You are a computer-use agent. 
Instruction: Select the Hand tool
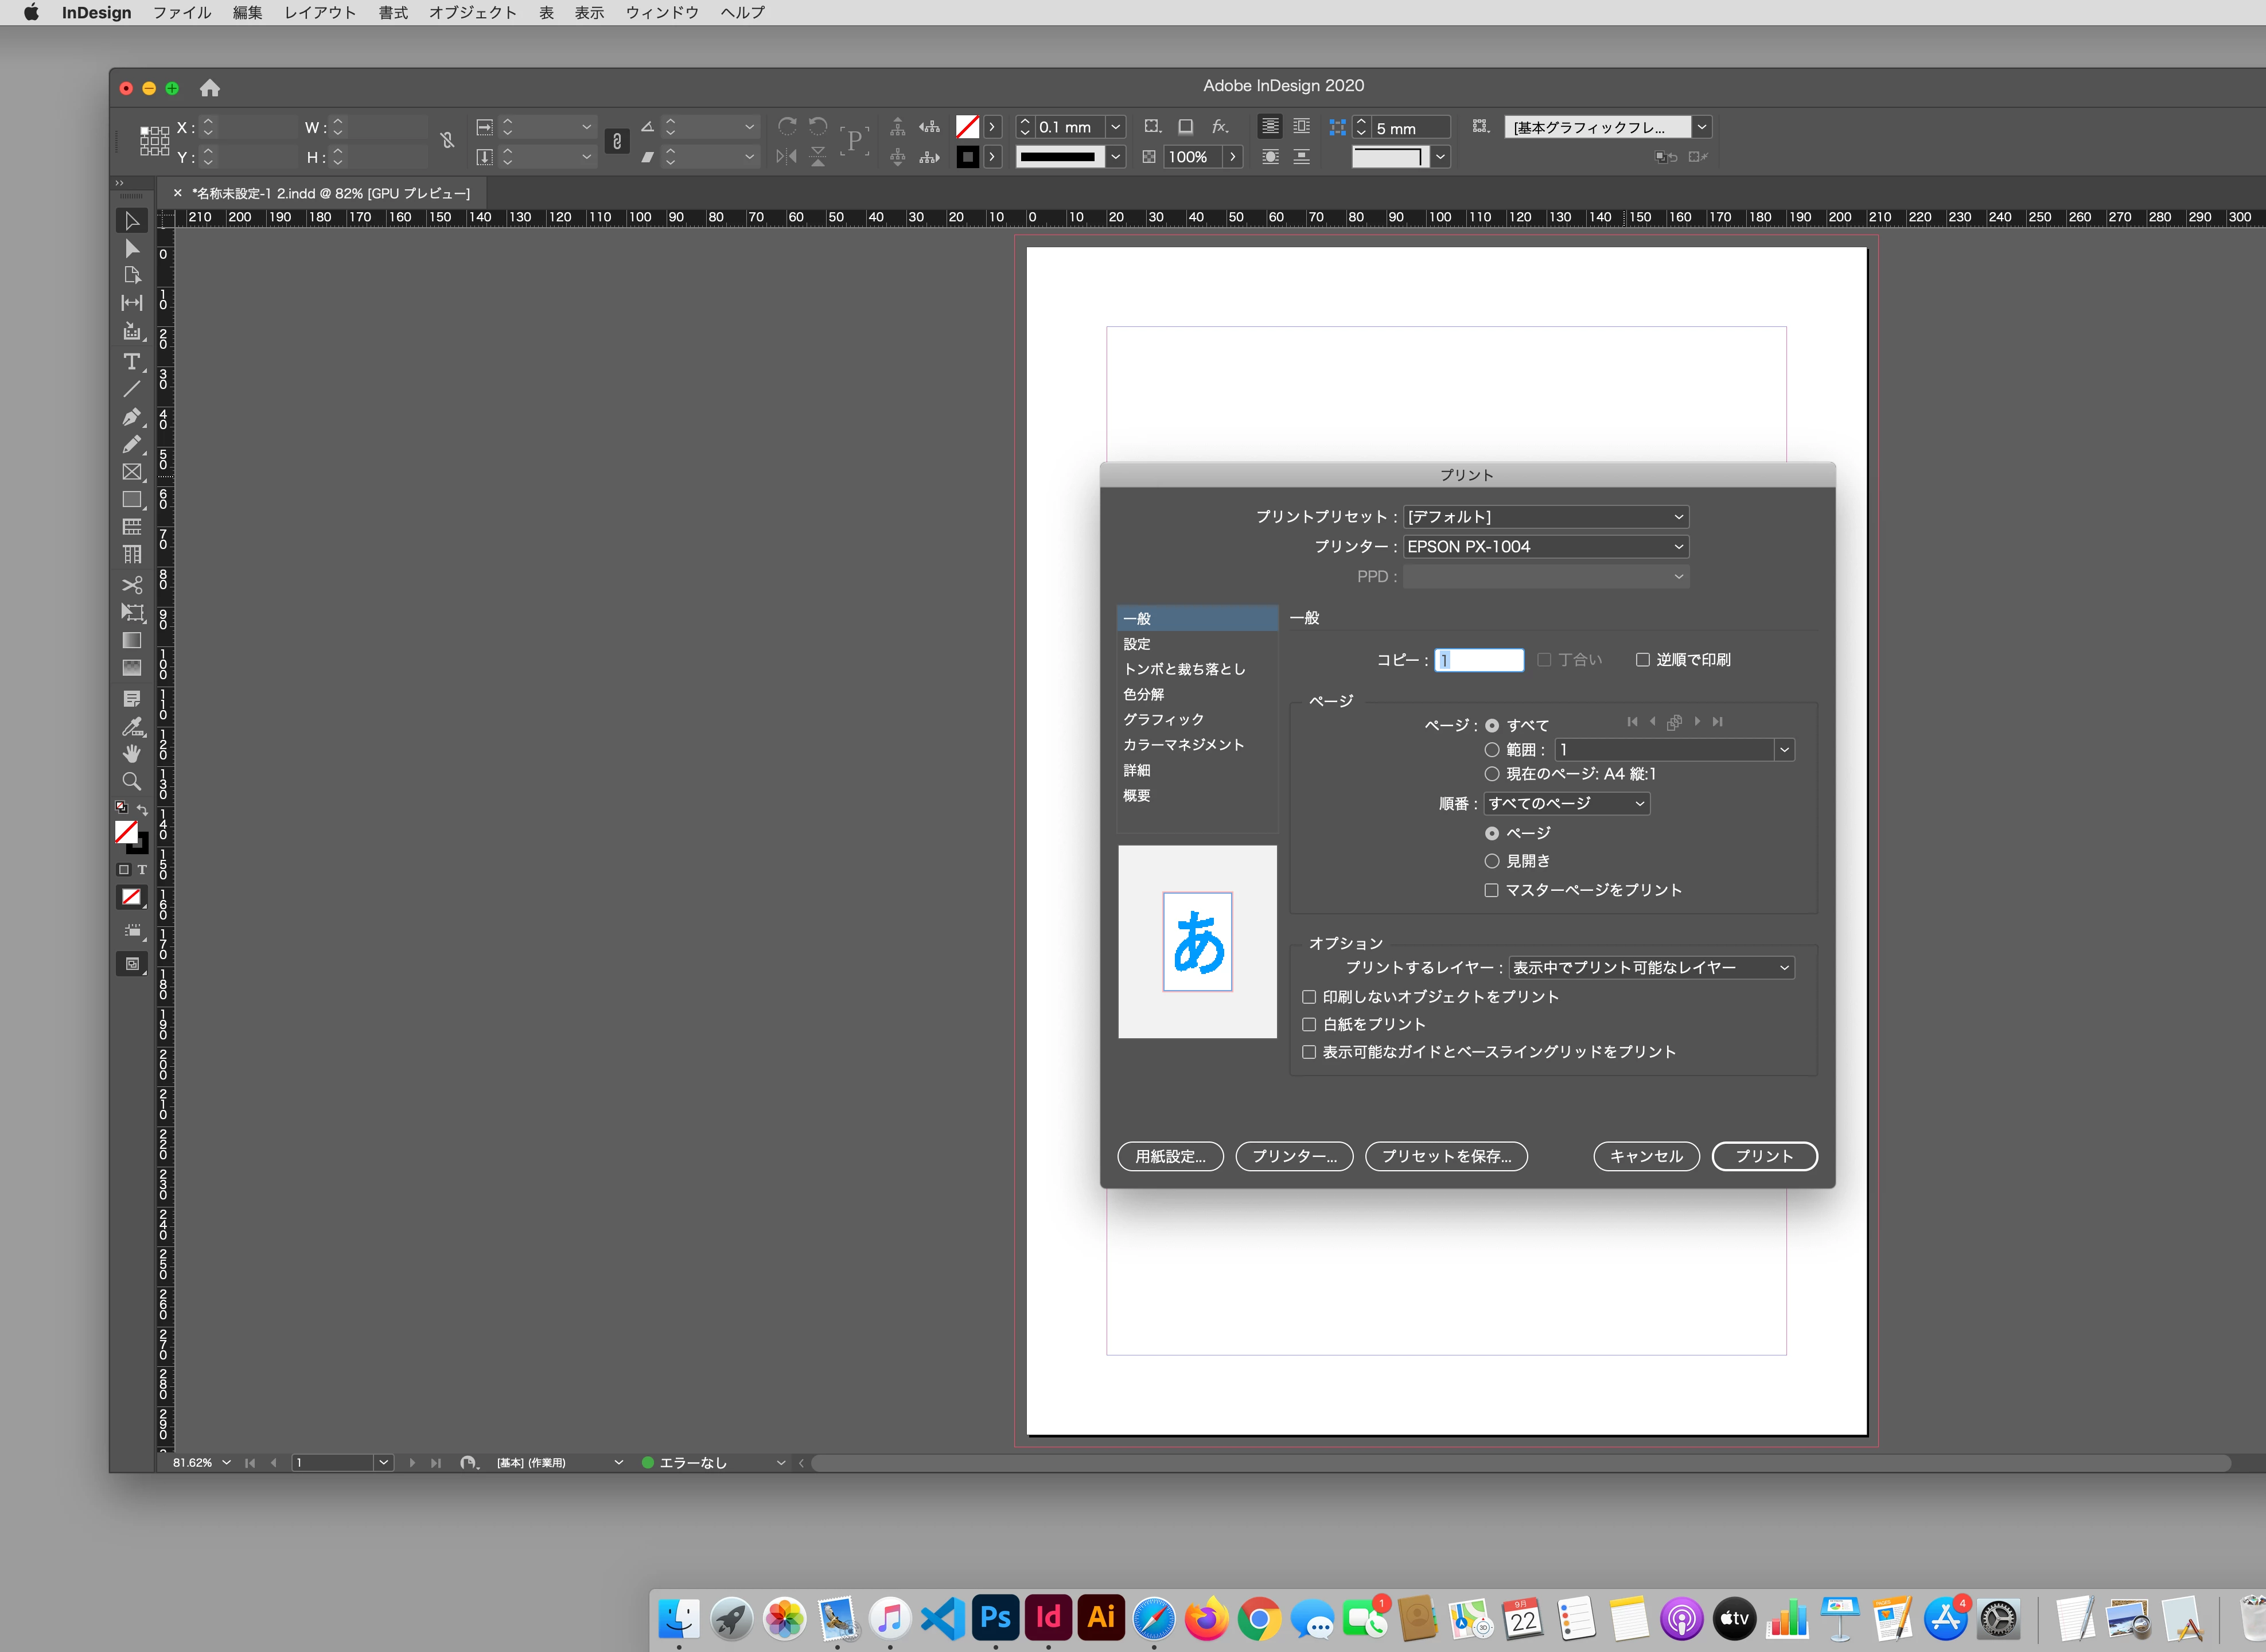(x=131, y=753)
